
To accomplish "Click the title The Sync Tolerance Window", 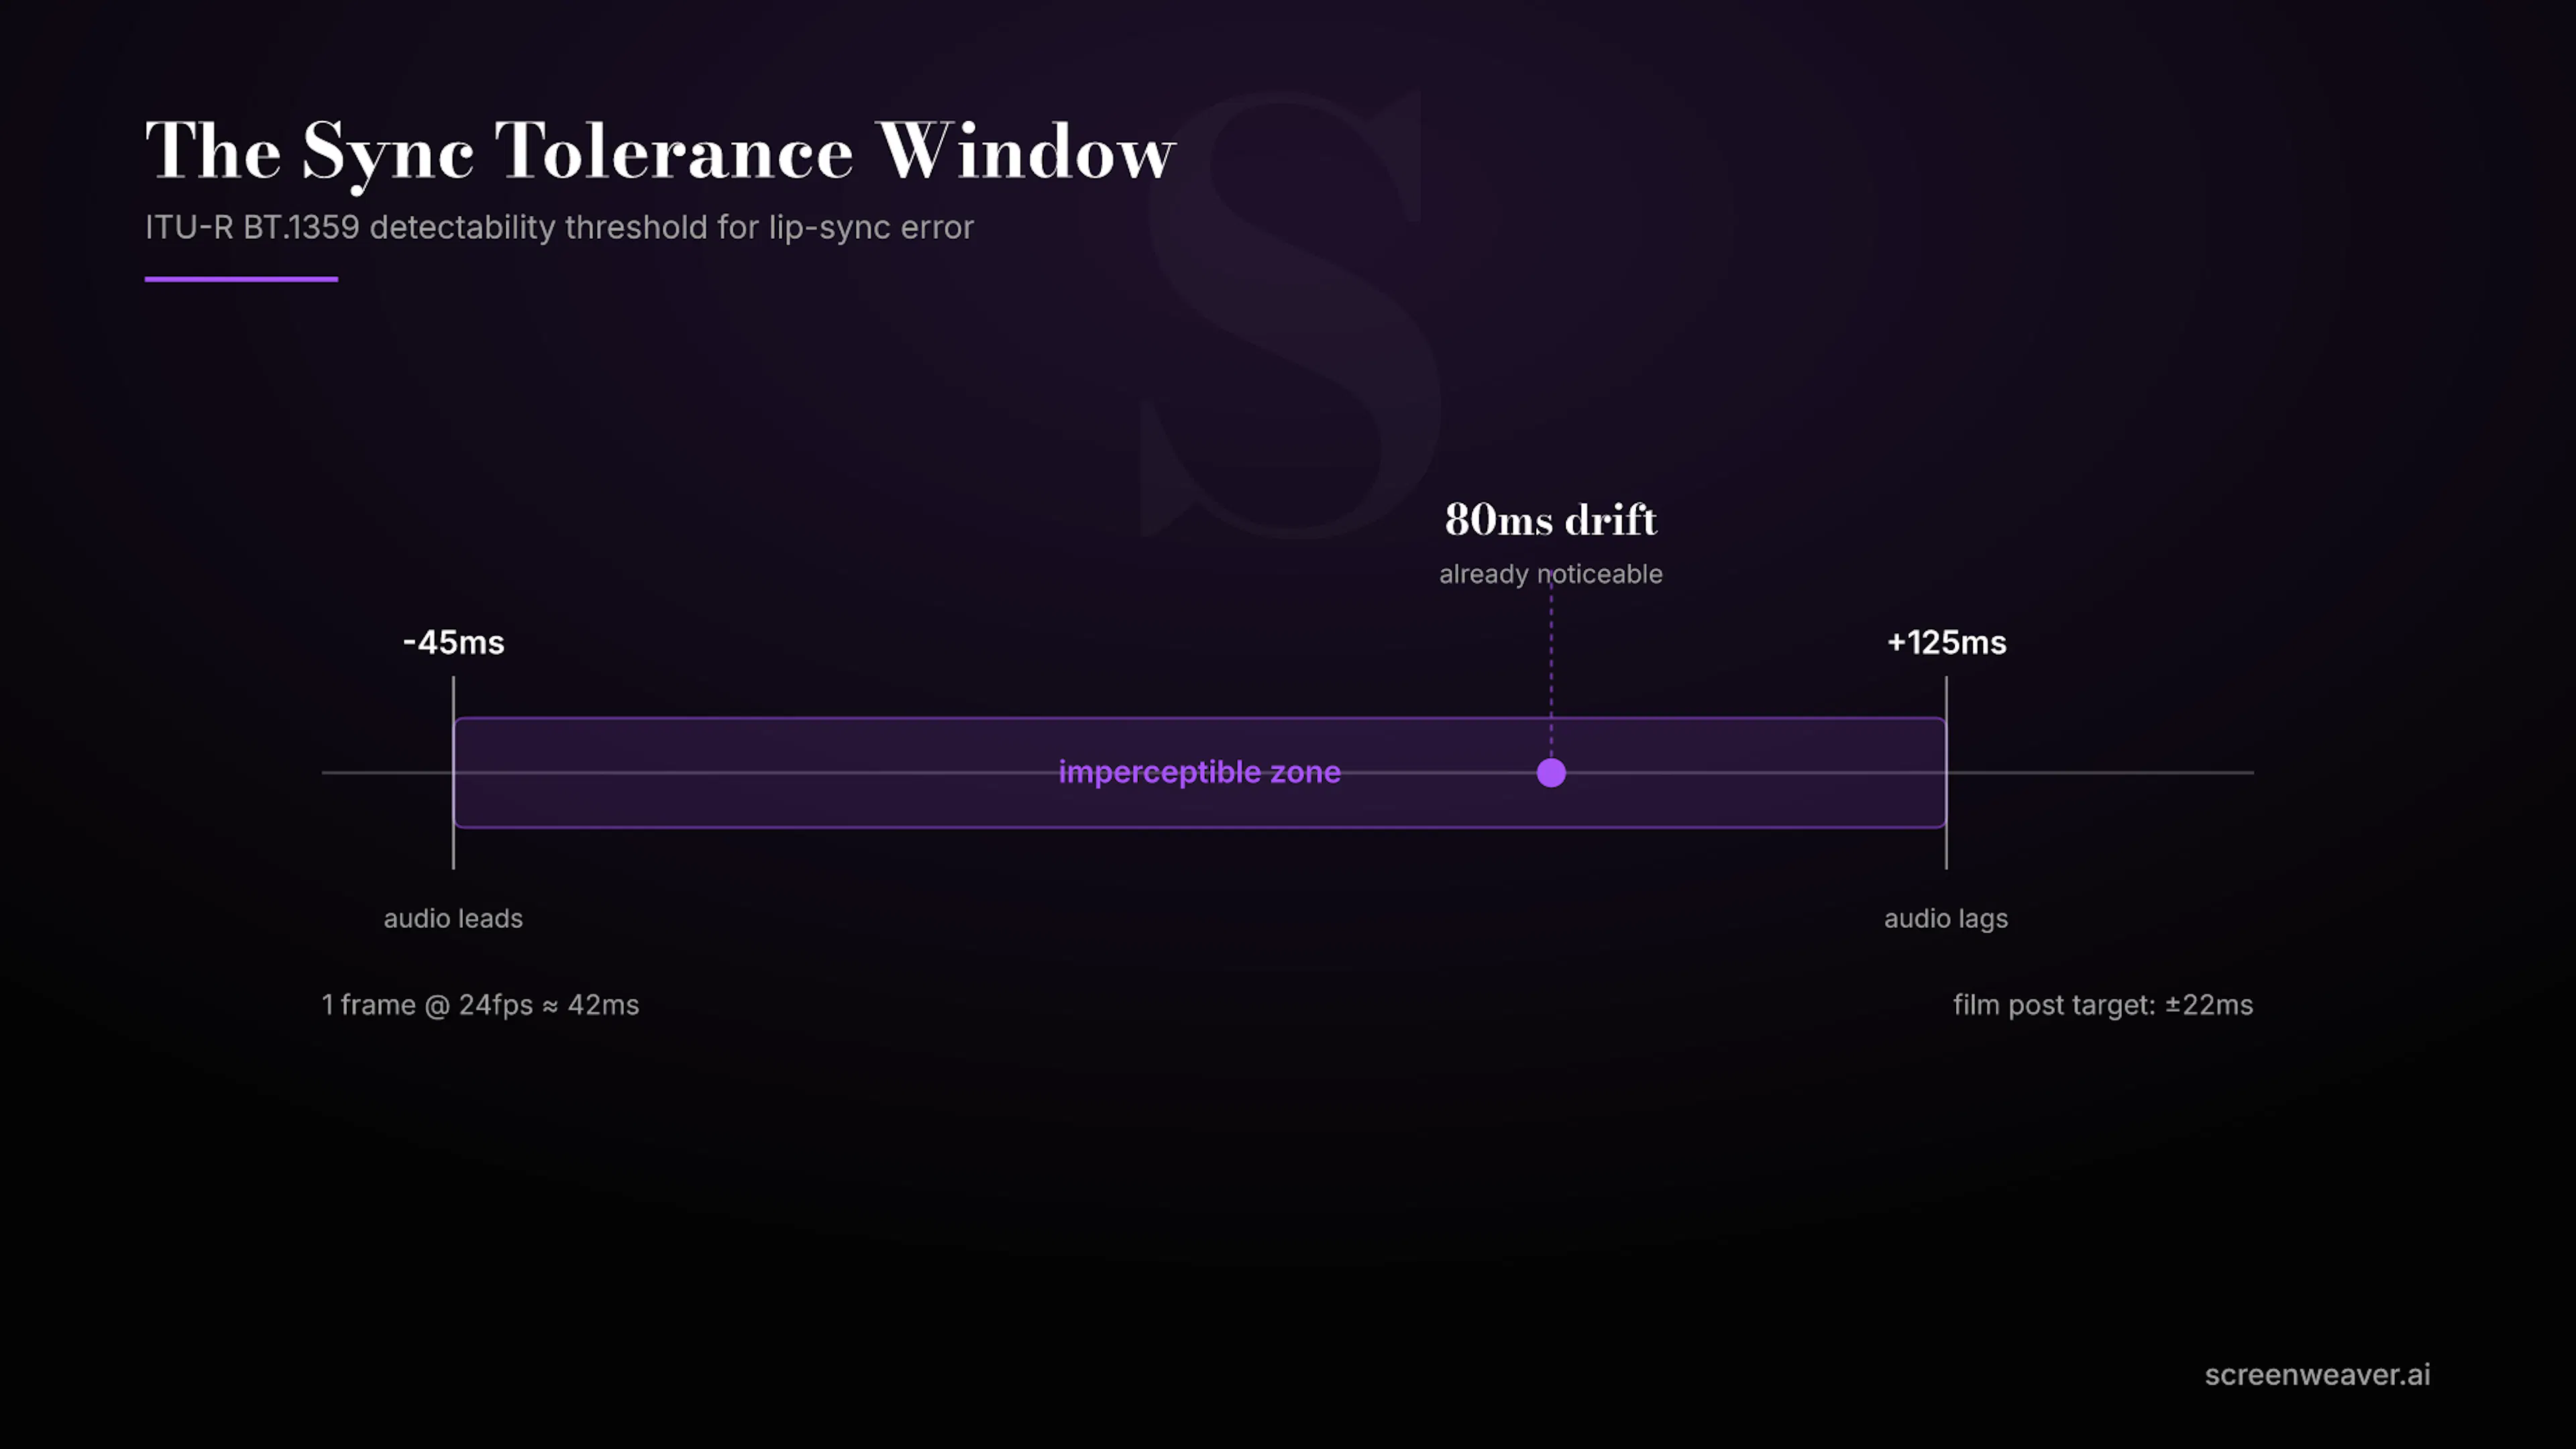I will coord(660,152).
